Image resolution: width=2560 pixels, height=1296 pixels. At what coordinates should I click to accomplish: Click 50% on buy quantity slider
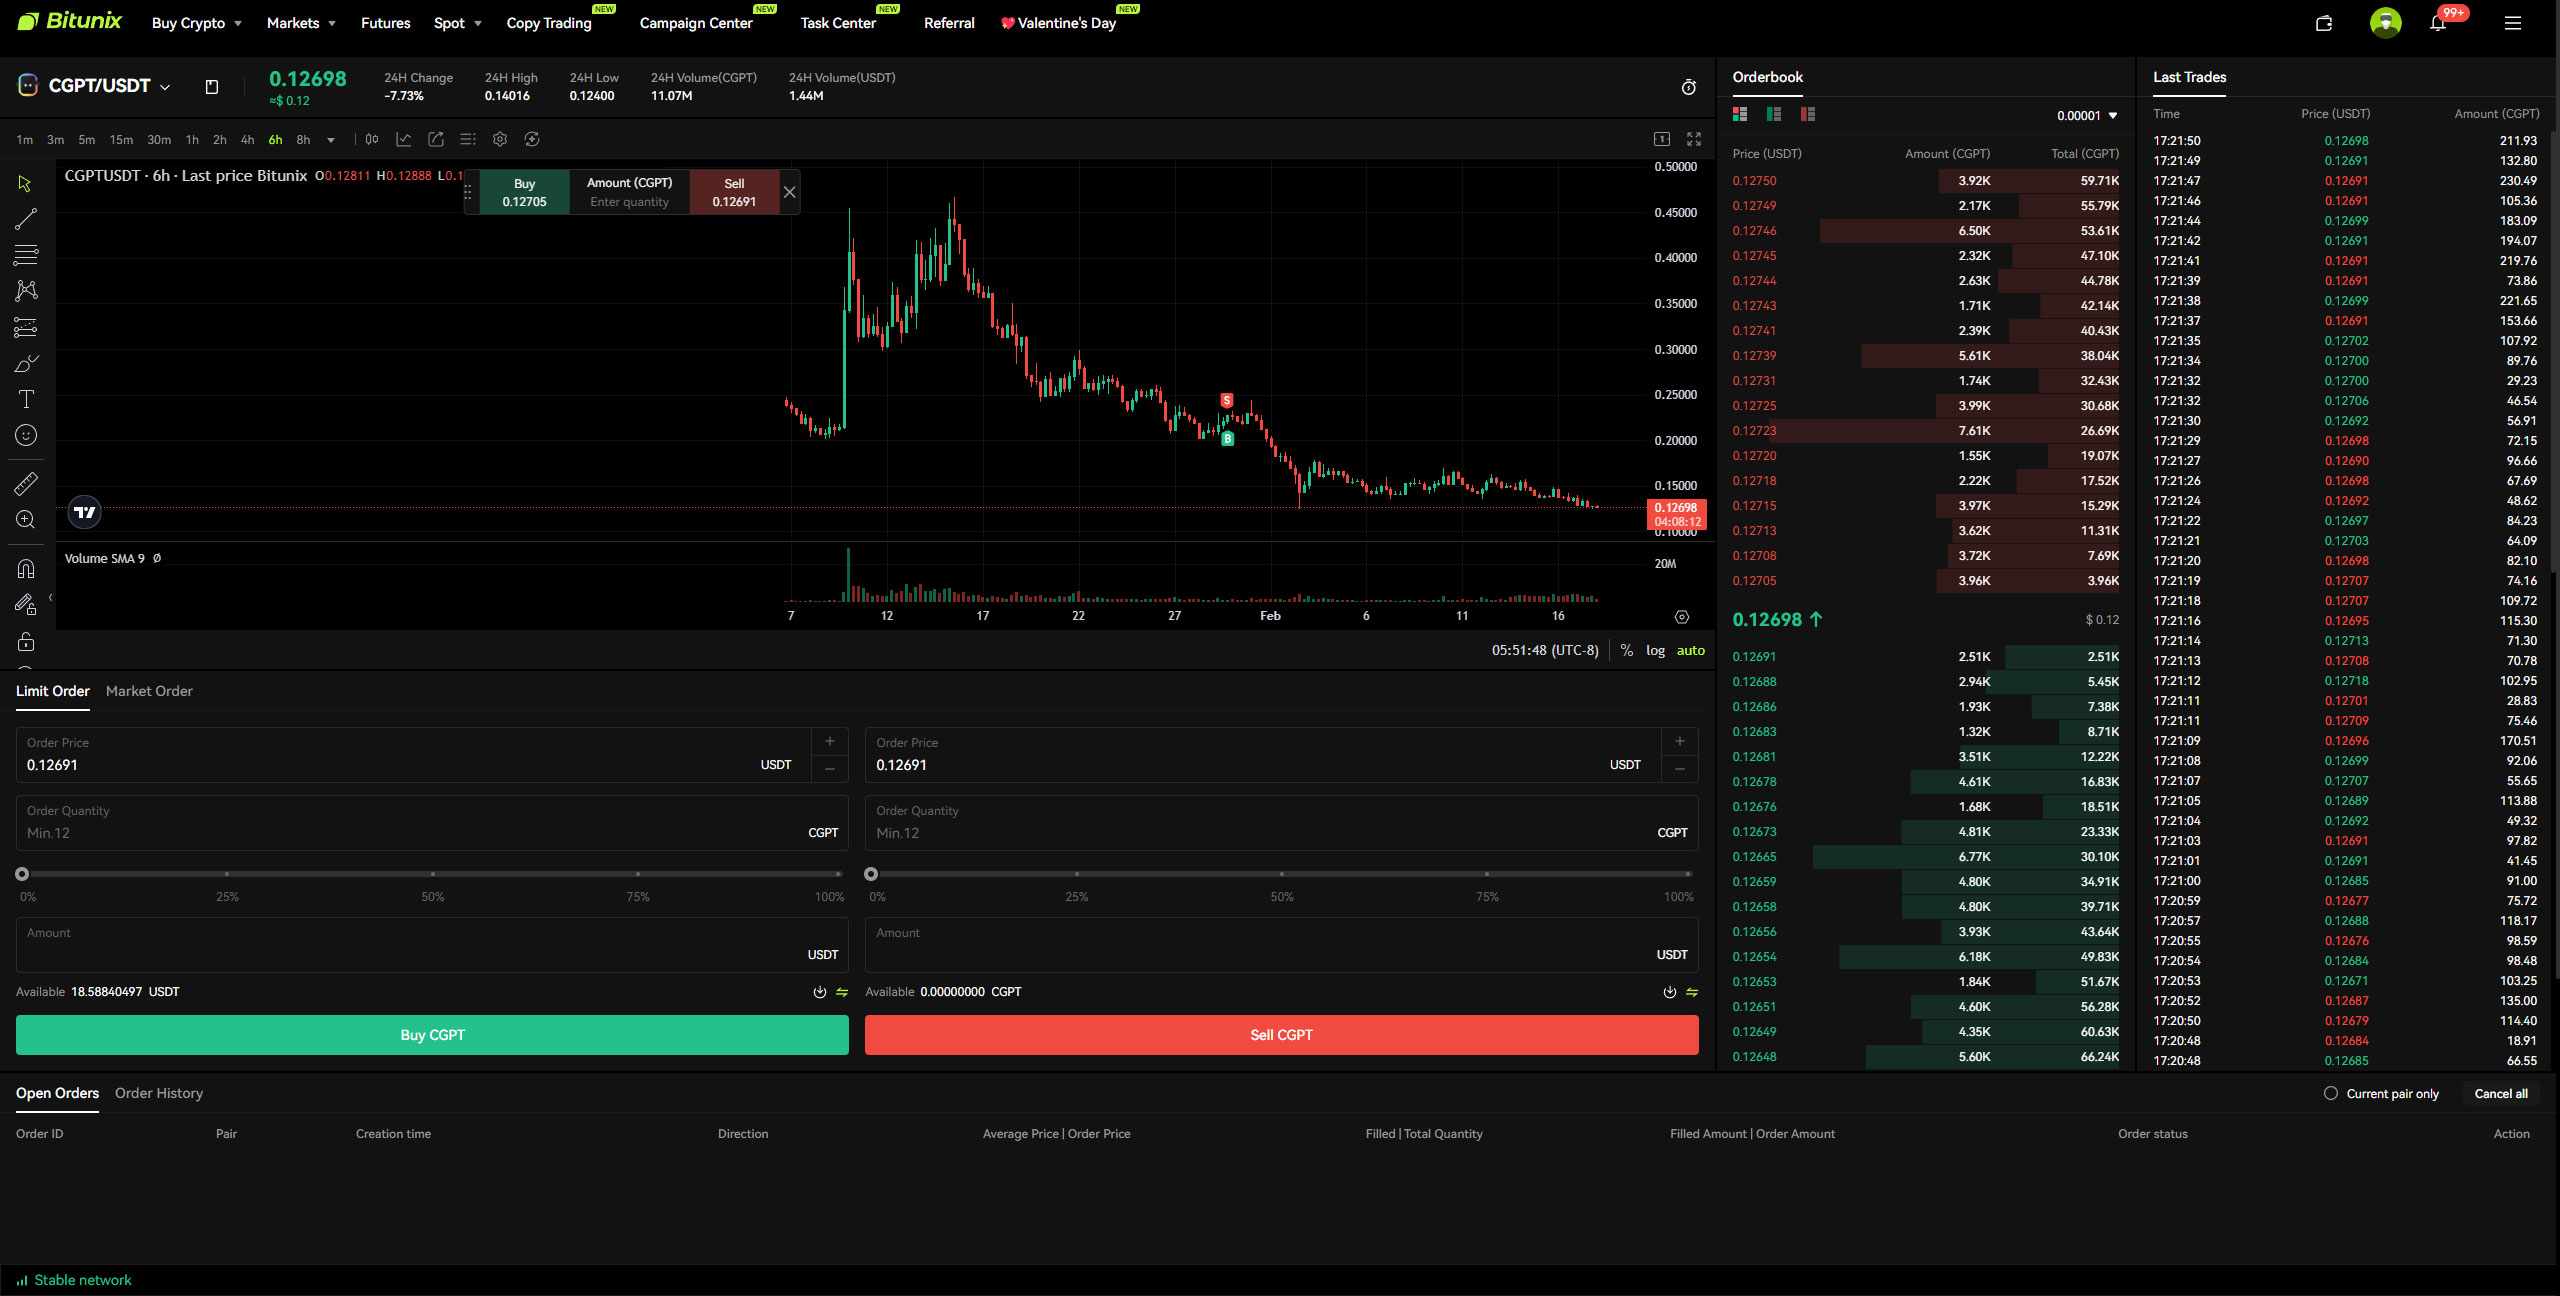point(432,874)
